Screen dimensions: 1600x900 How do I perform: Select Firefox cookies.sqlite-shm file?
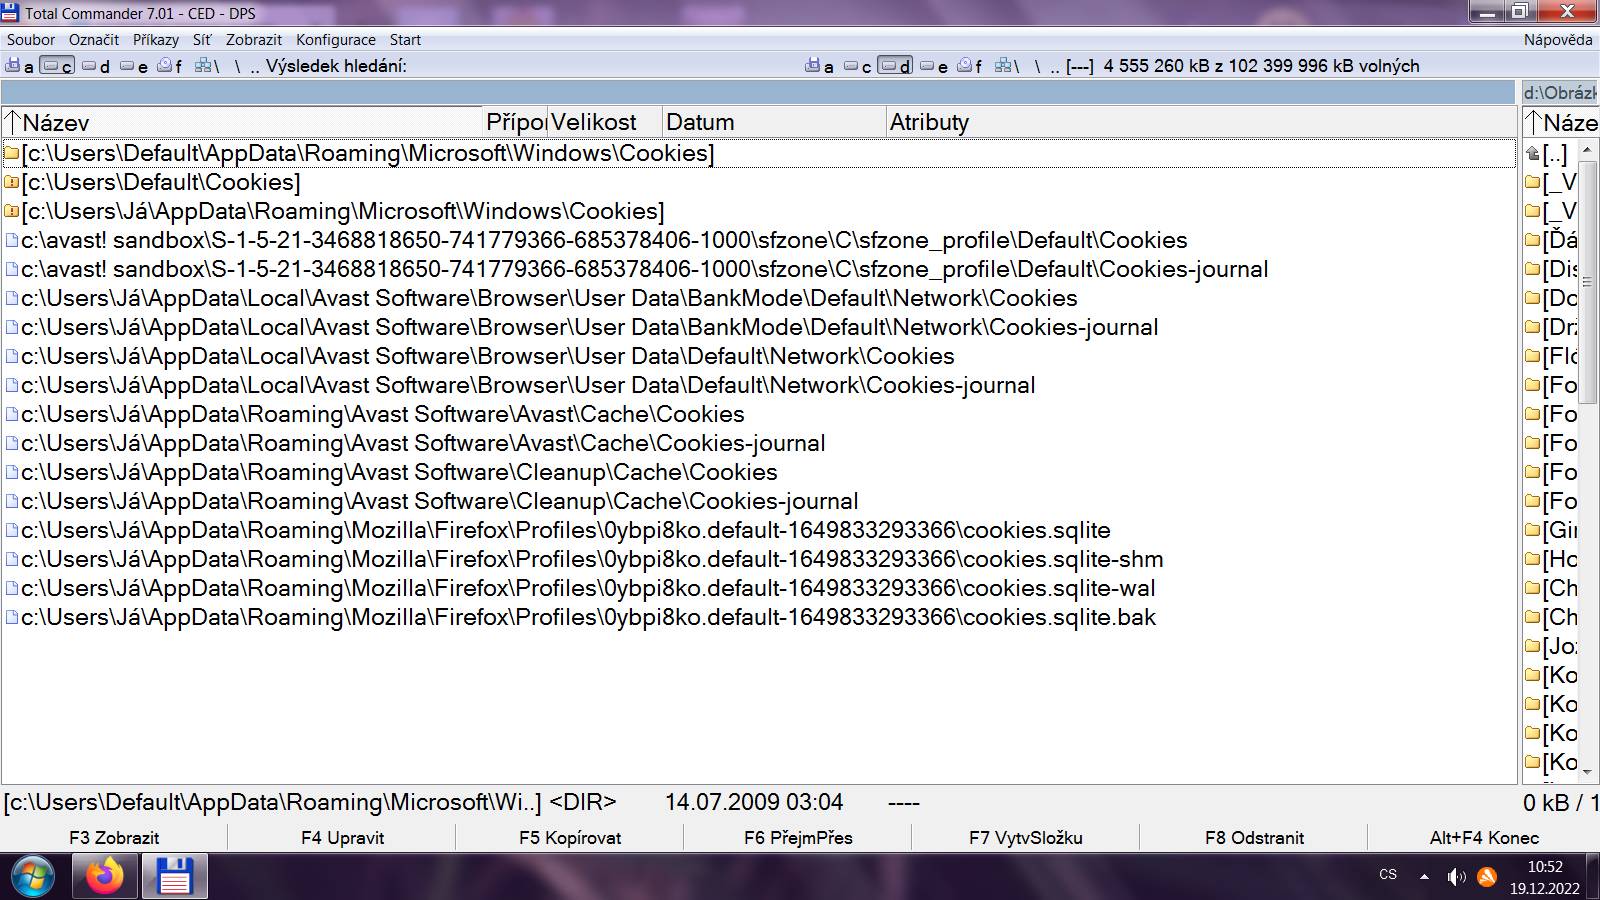tap(759, 559)
